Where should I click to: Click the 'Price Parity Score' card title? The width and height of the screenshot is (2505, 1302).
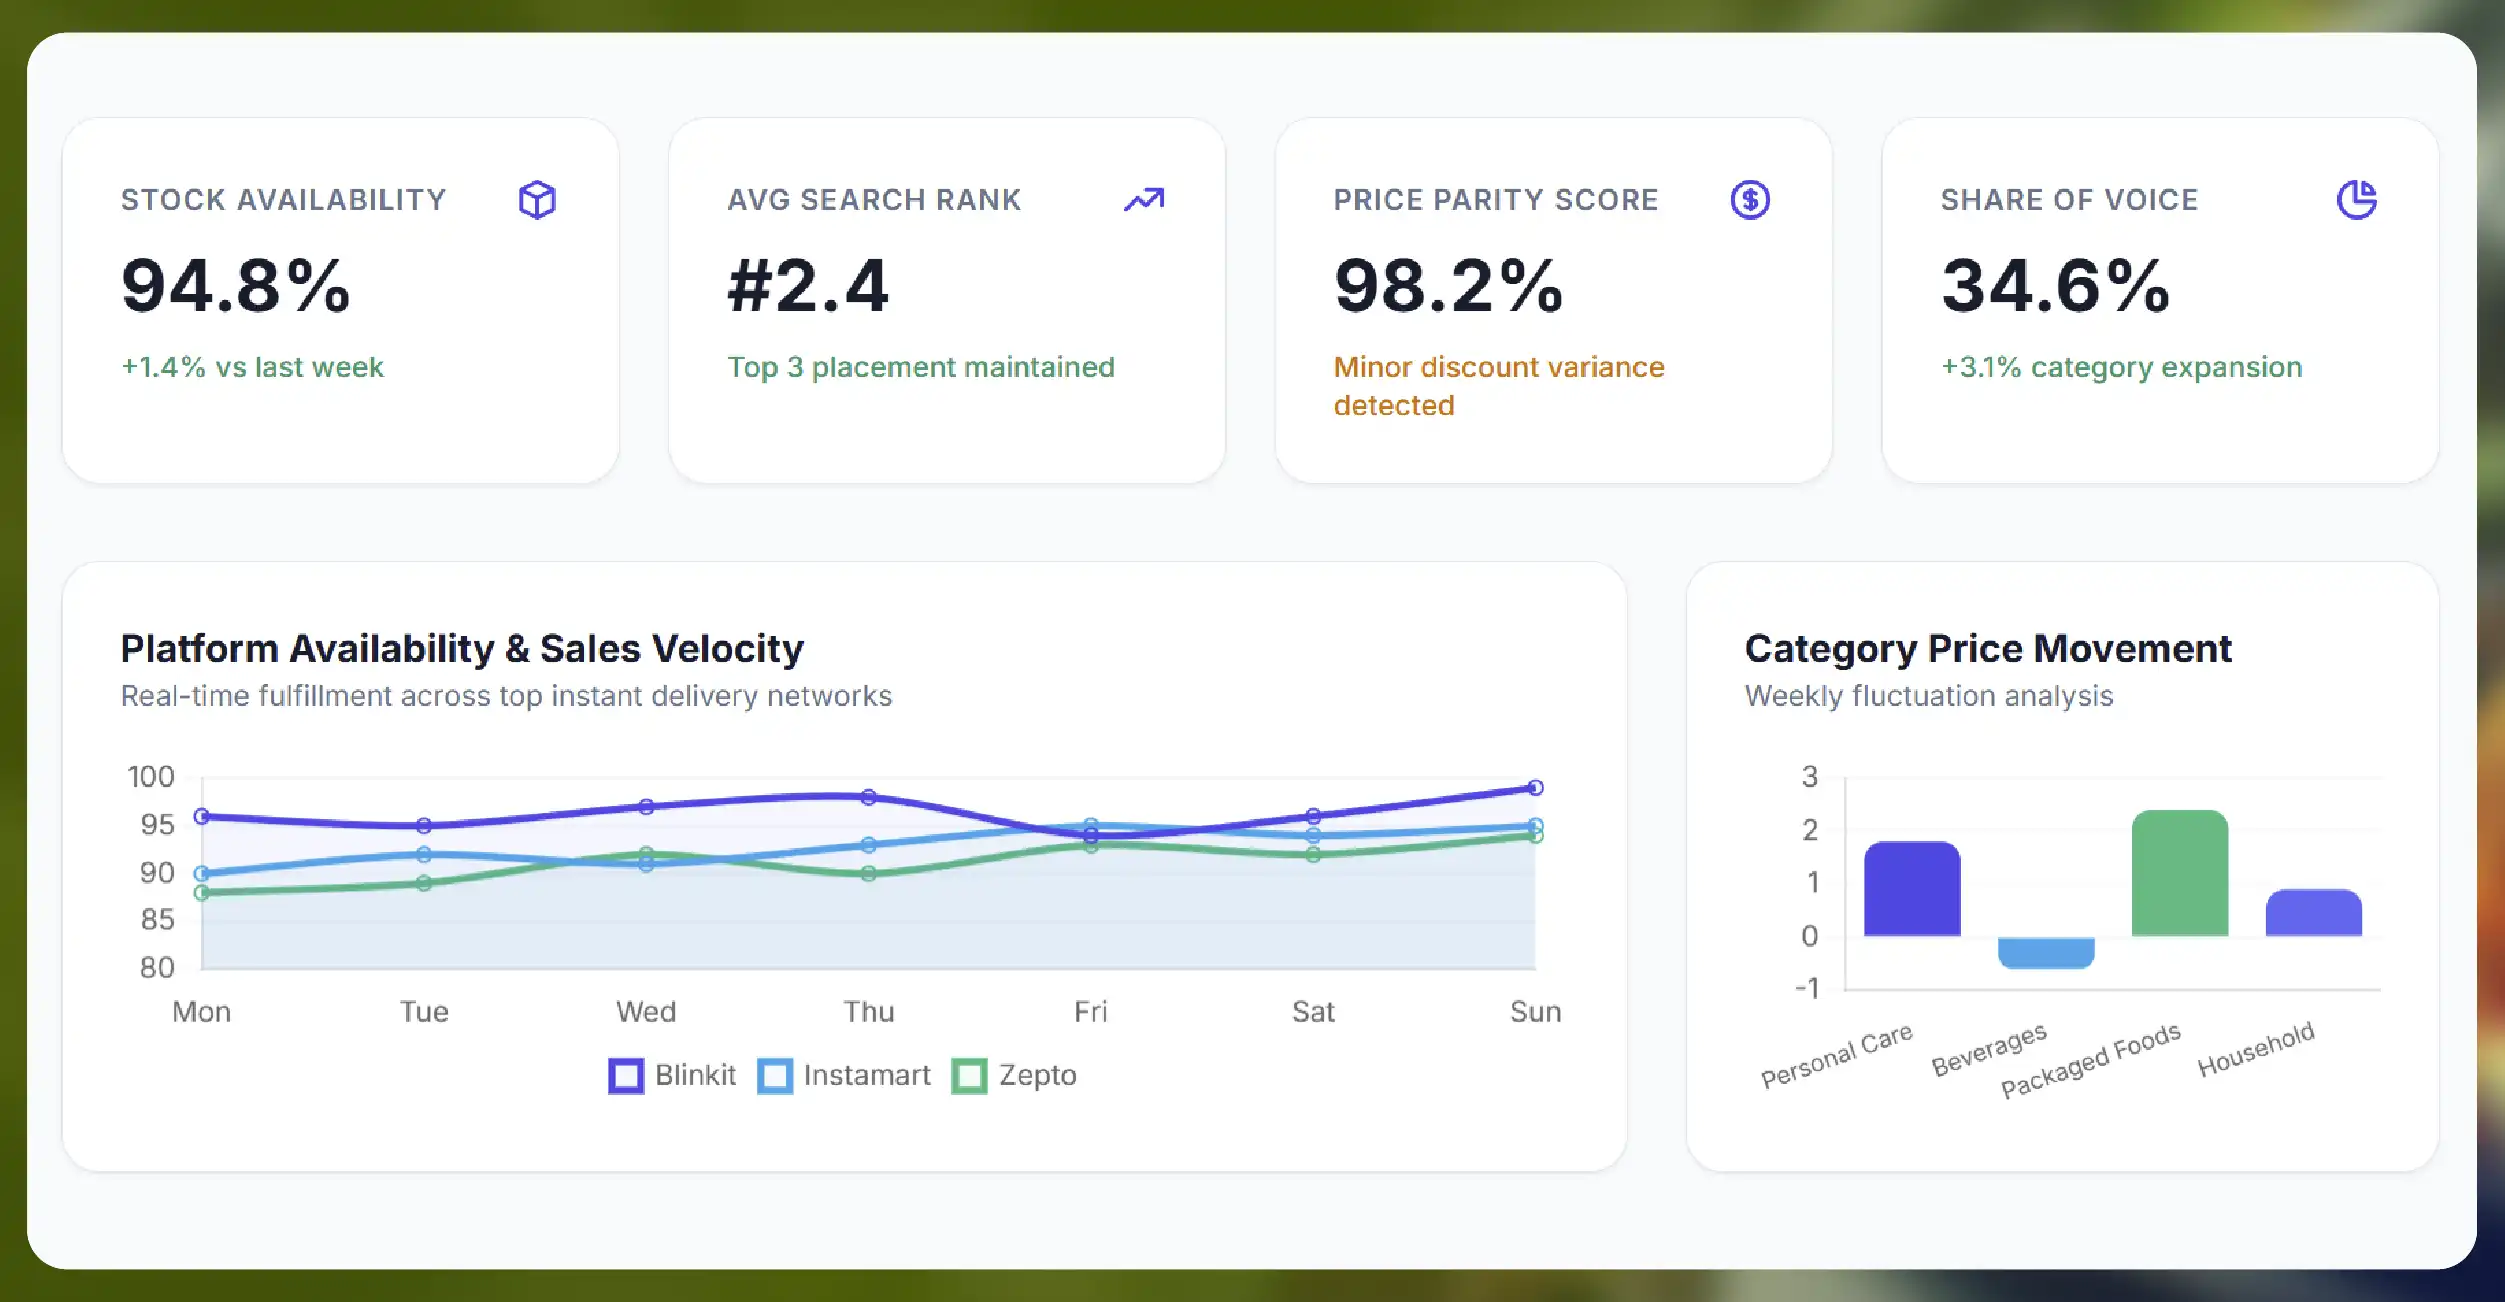(x=1496, y=200)
